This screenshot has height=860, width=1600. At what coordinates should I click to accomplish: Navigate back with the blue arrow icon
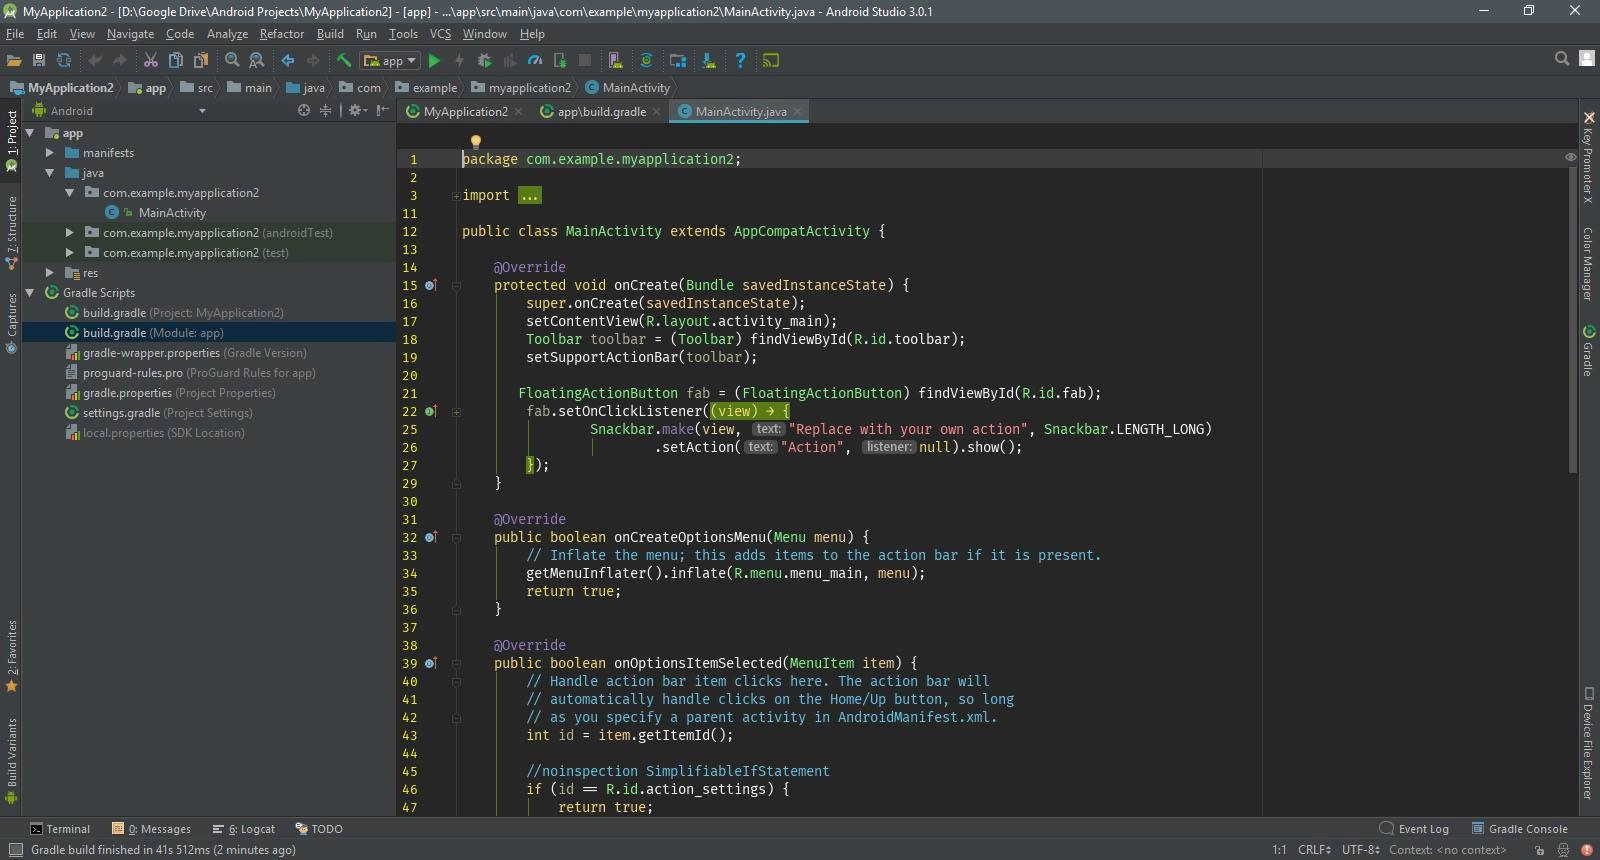click(288, 61)
